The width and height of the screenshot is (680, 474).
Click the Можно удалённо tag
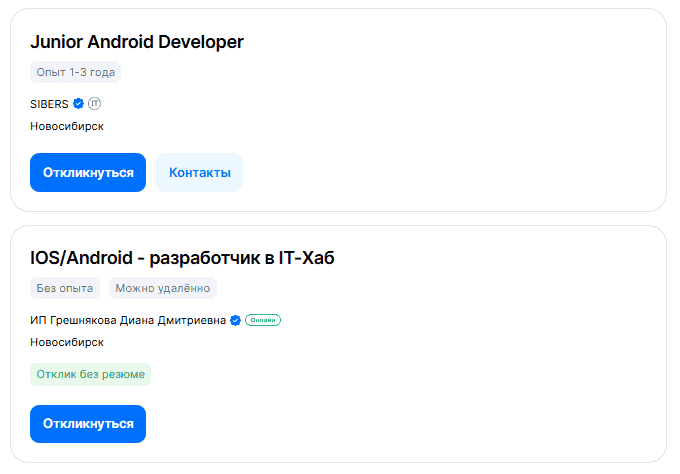point(162,288)
